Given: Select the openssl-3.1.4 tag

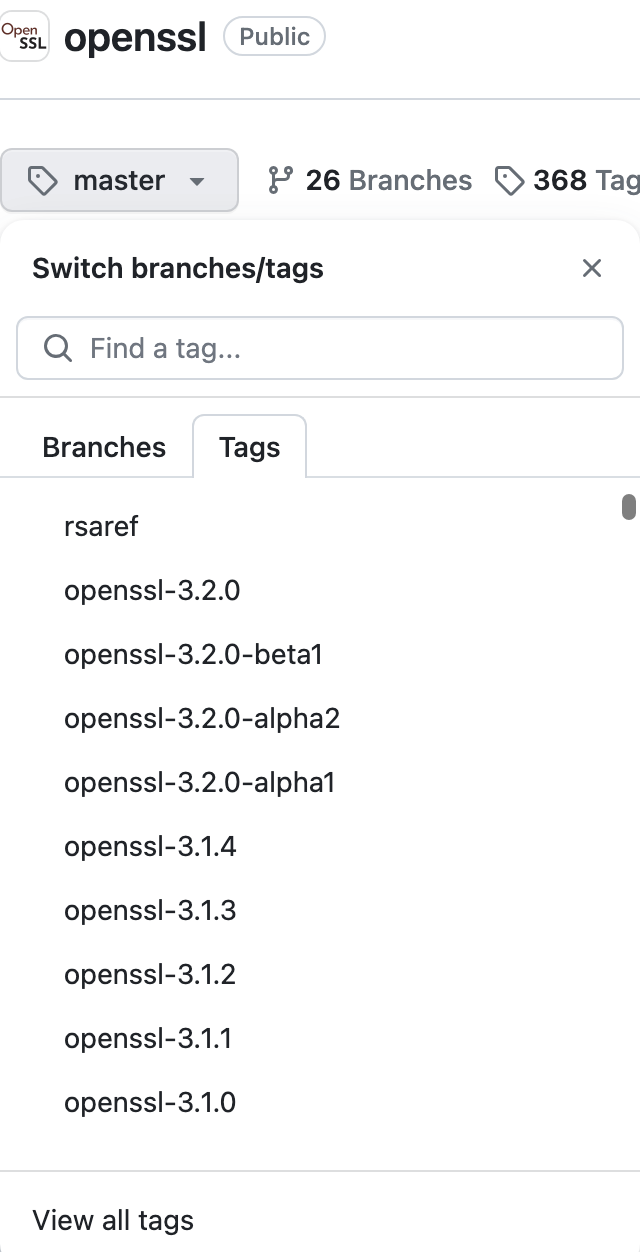Looking at the screenshot, I should (151, 846).
